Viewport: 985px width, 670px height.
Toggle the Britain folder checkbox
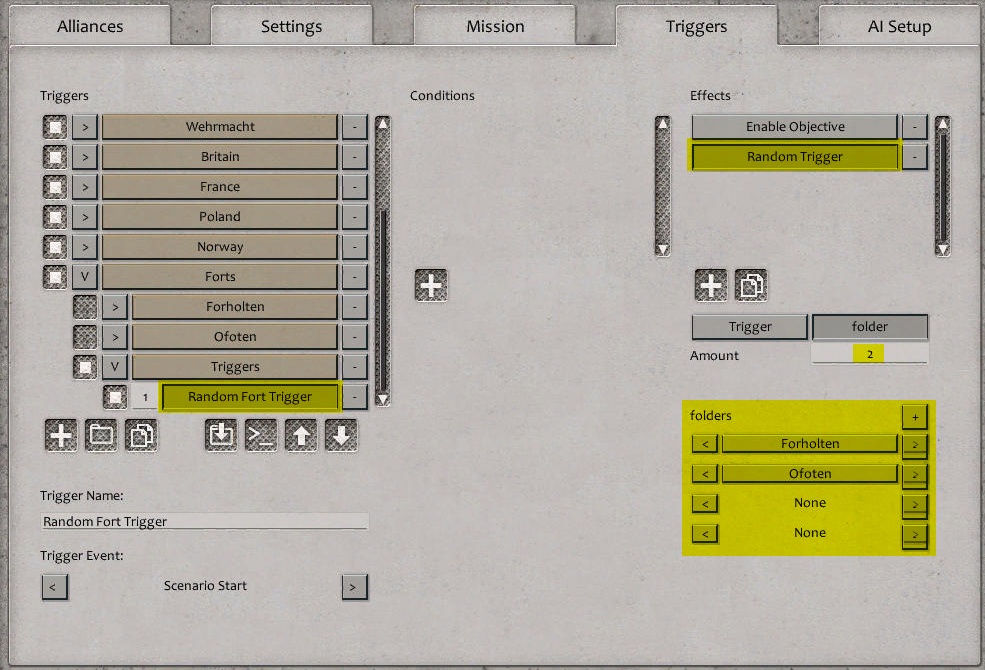point(55,157)
